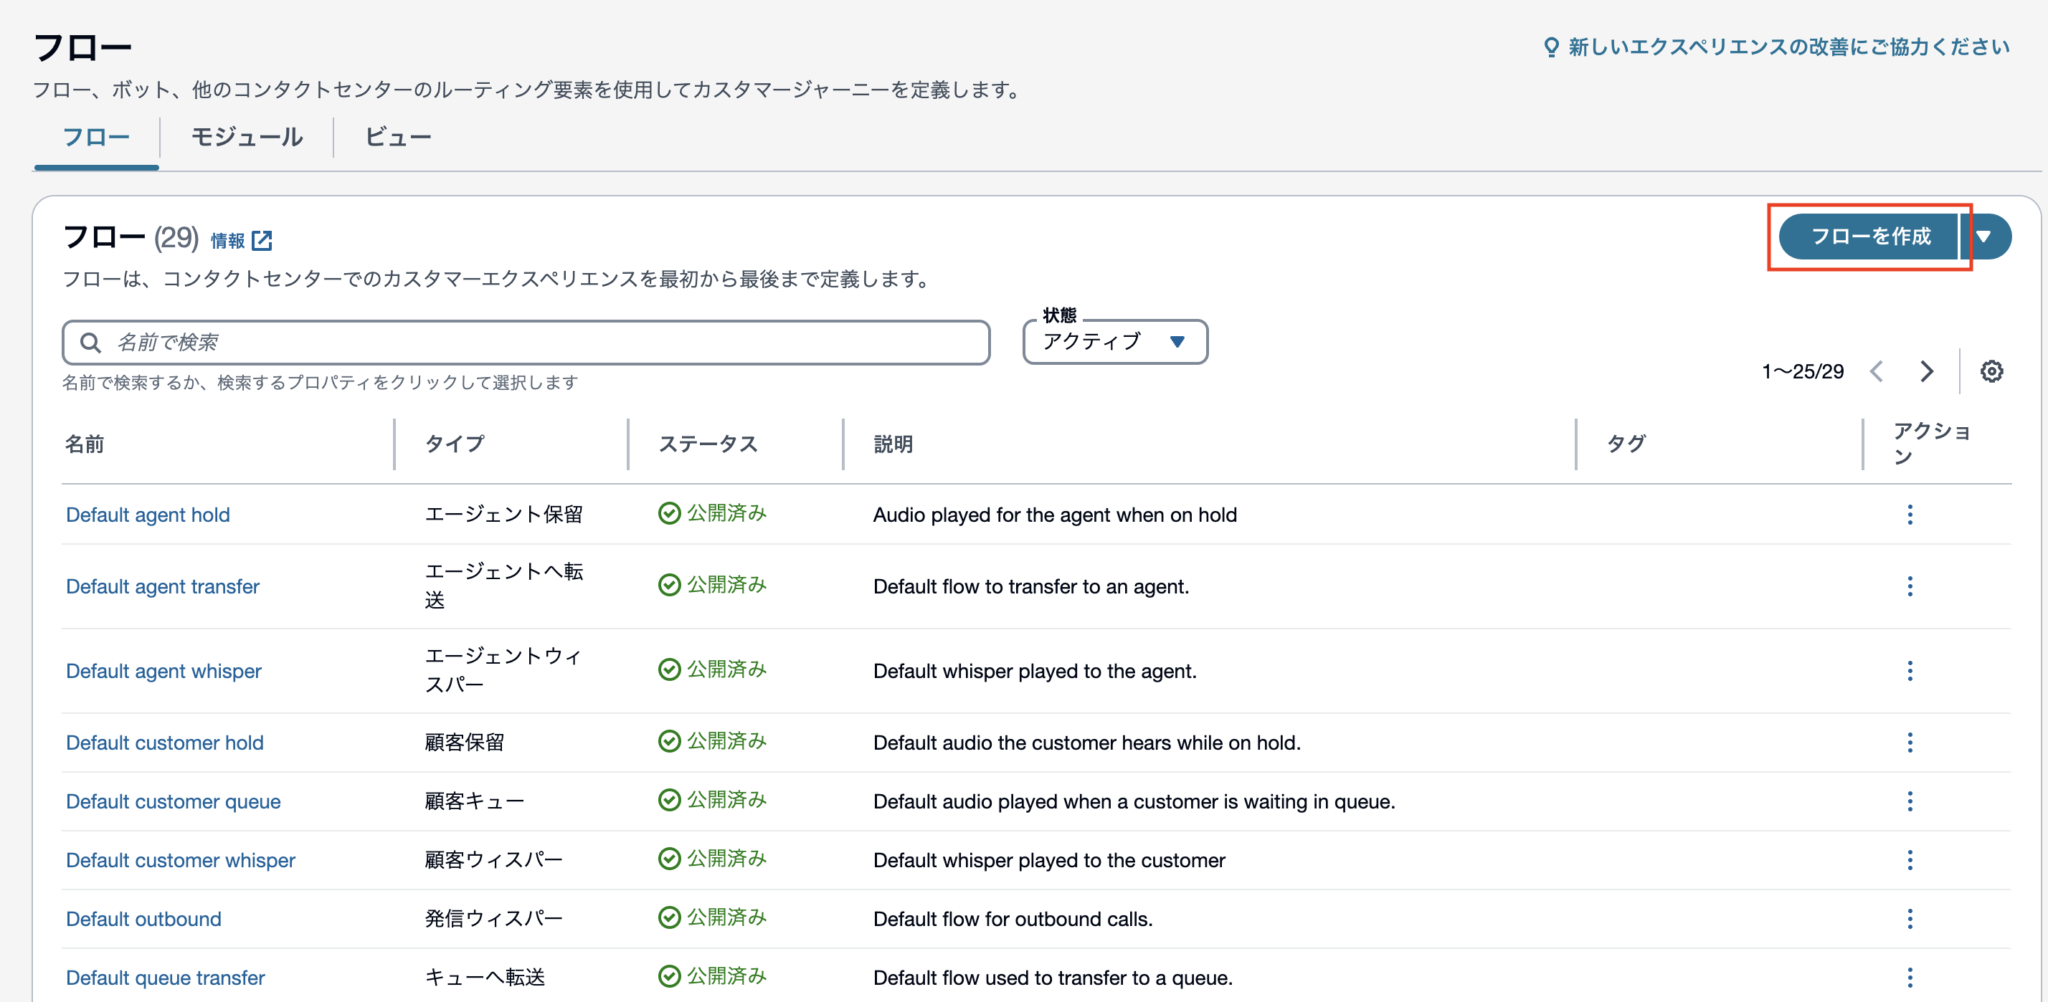Click the previous page arrow icon
The height and width of the screenshot is (1002, 2048).
[x=1877, y=371]
